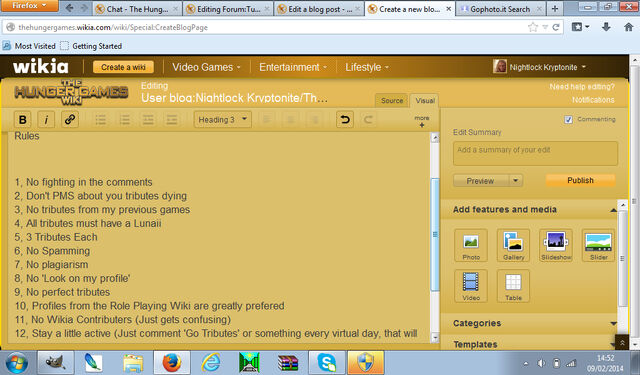Open the Lifestyle menu
Viewport: 640px width, 375px height.
coord(367,67)
